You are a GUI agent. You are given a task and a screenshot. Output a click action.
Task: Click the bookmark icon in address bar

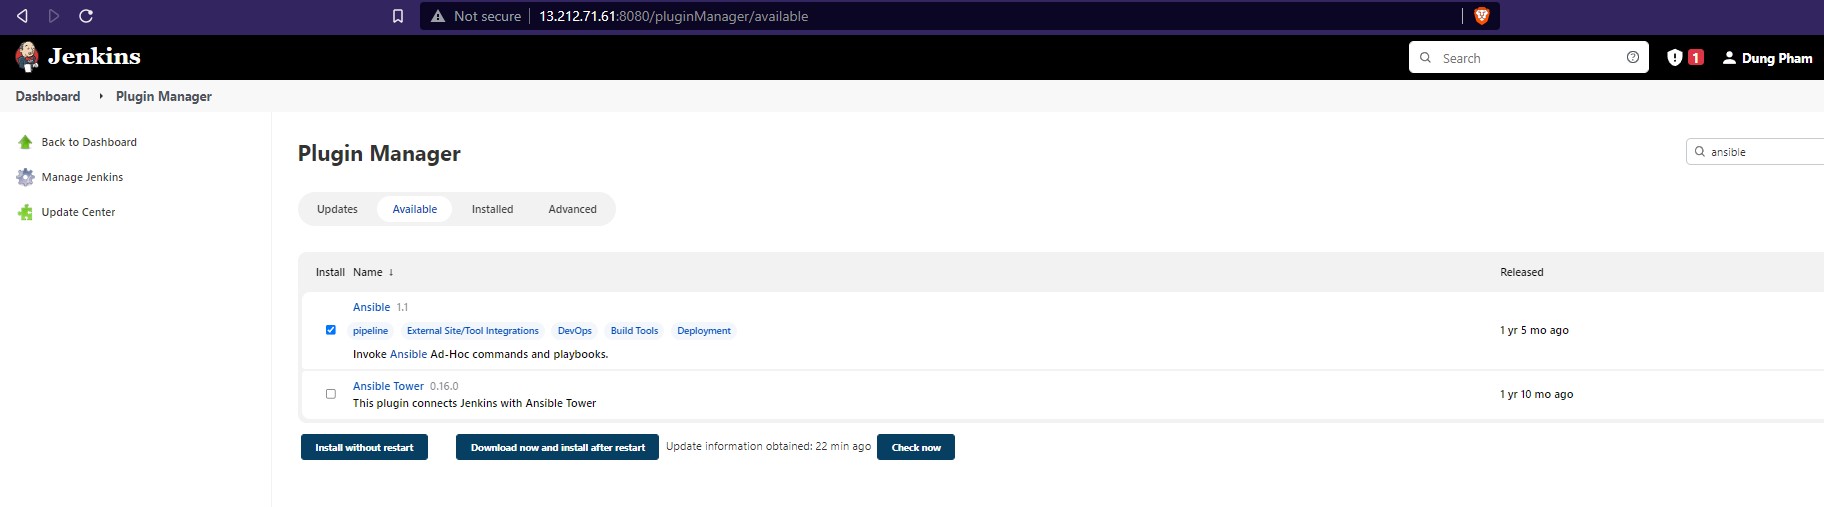click(398, 16)
